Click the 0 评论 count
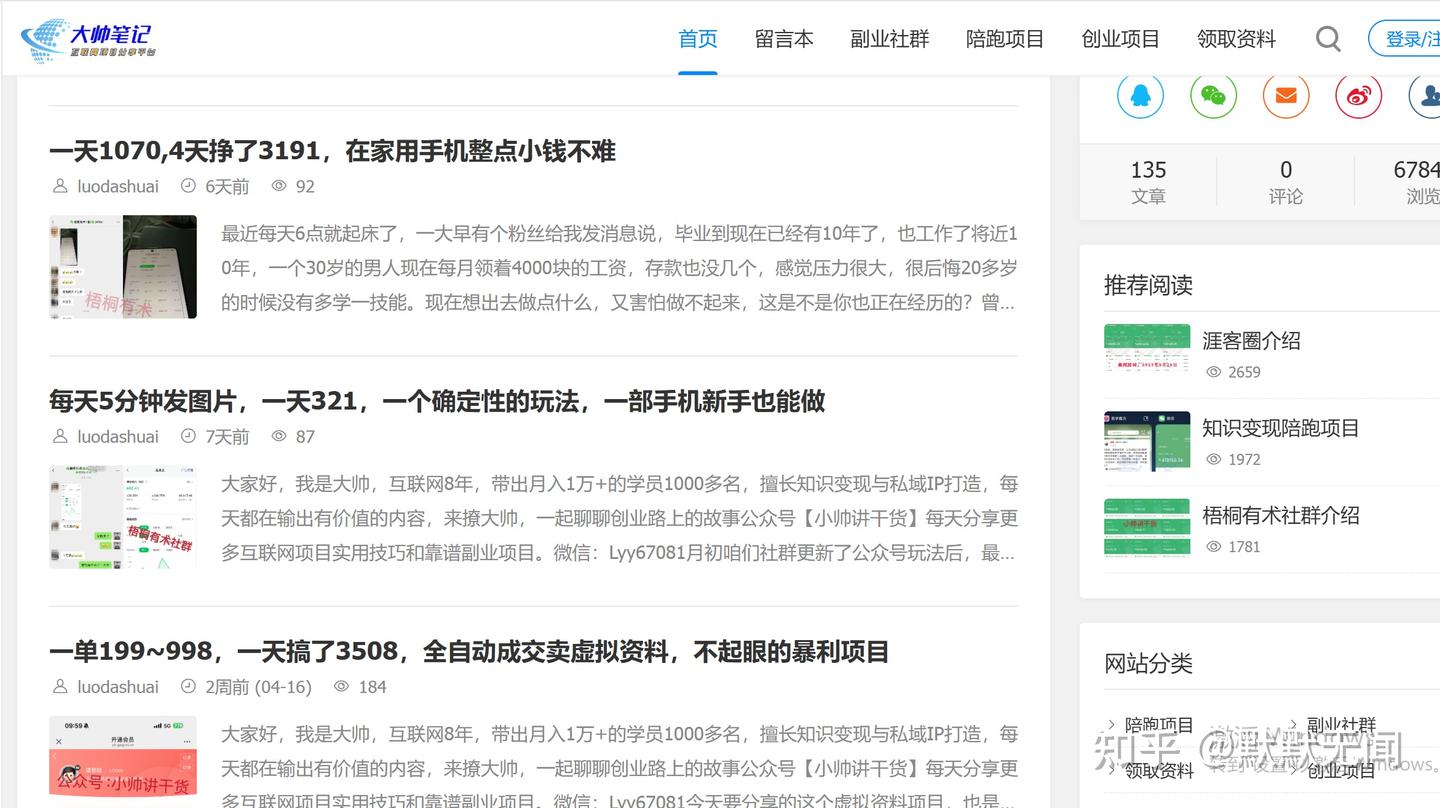1440x808 pixels. click(x=1286, y=182)
